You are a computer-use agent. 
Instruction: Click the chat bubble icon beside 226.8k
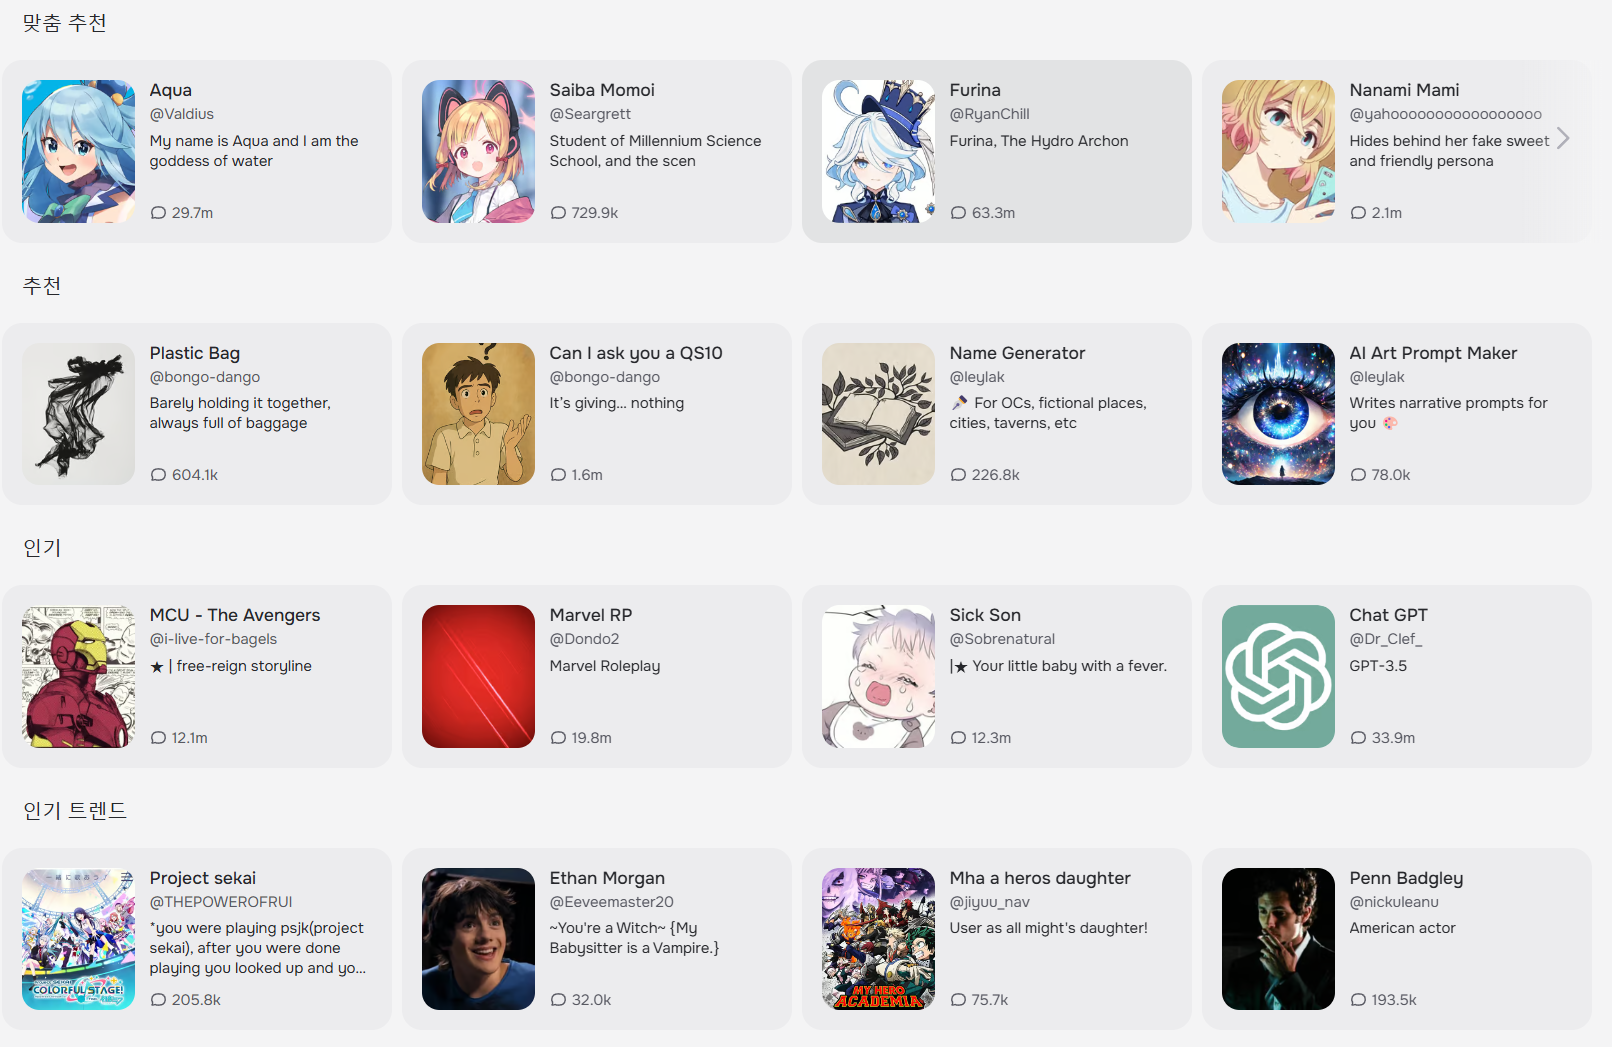[958, 475]
